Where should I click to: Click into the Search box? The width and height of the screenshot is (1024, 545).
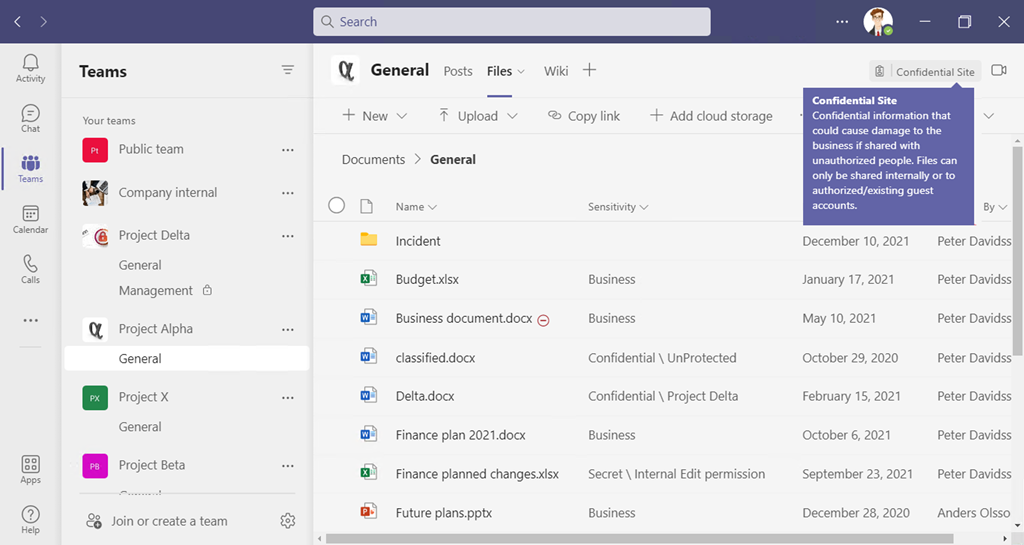tap(512, 22)
